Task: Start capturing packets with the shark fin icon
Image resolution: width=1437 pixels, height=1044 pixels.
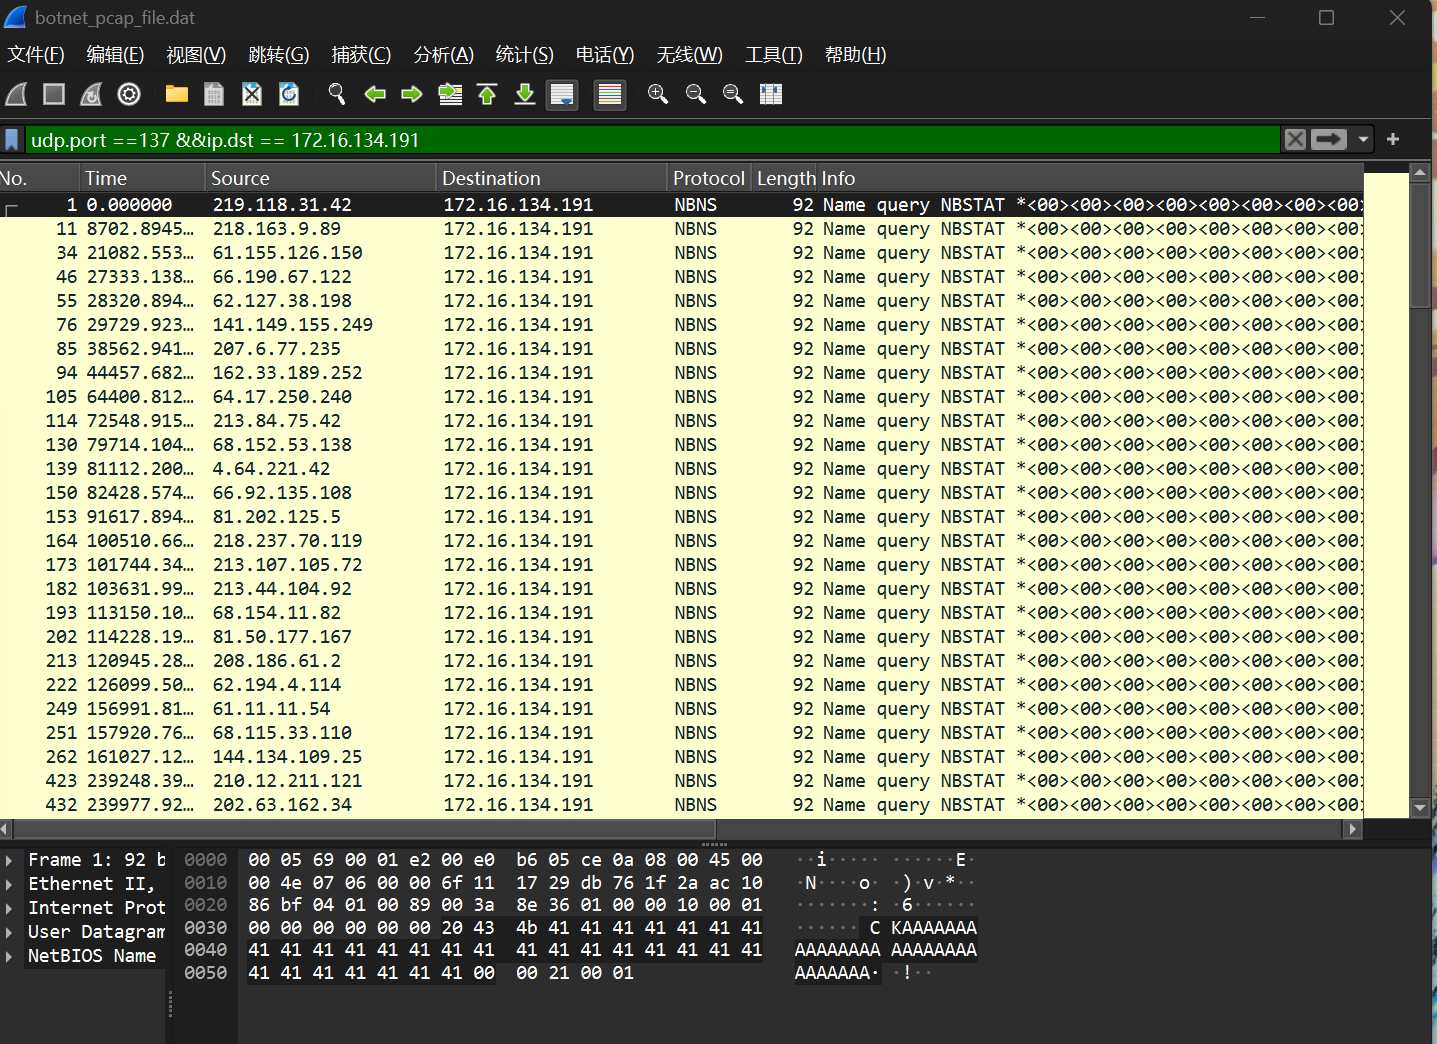Action: click(x=16, y=94)
